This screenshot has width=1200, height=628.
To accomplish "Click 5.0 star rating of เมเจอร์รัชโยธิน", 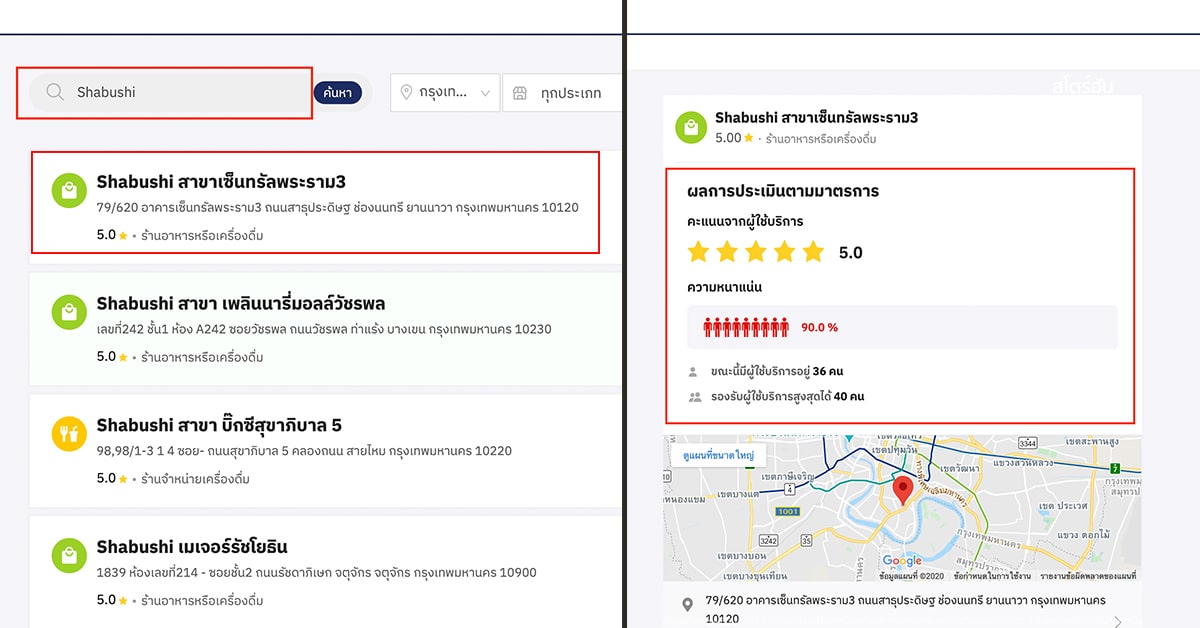I will (x=112, y=600).
